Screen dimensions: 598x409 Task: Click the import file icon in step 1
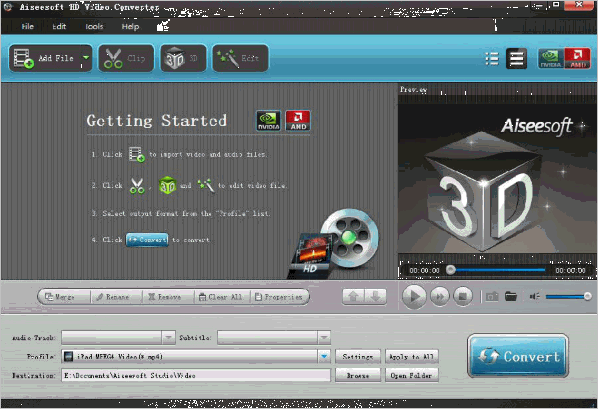pyautogui.click(x=137, y=155)
